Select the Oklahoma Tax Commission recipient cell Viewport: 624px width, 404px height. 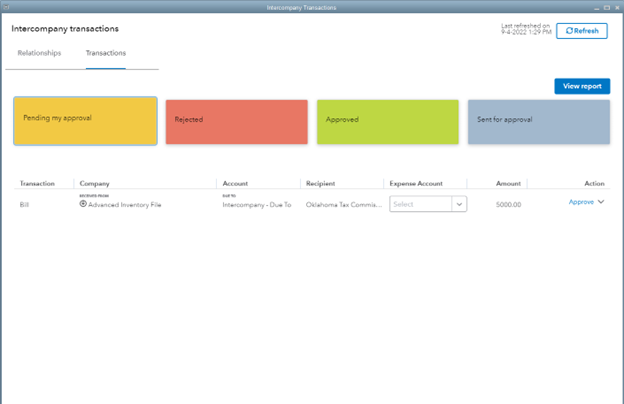click(x=342, y=204)
